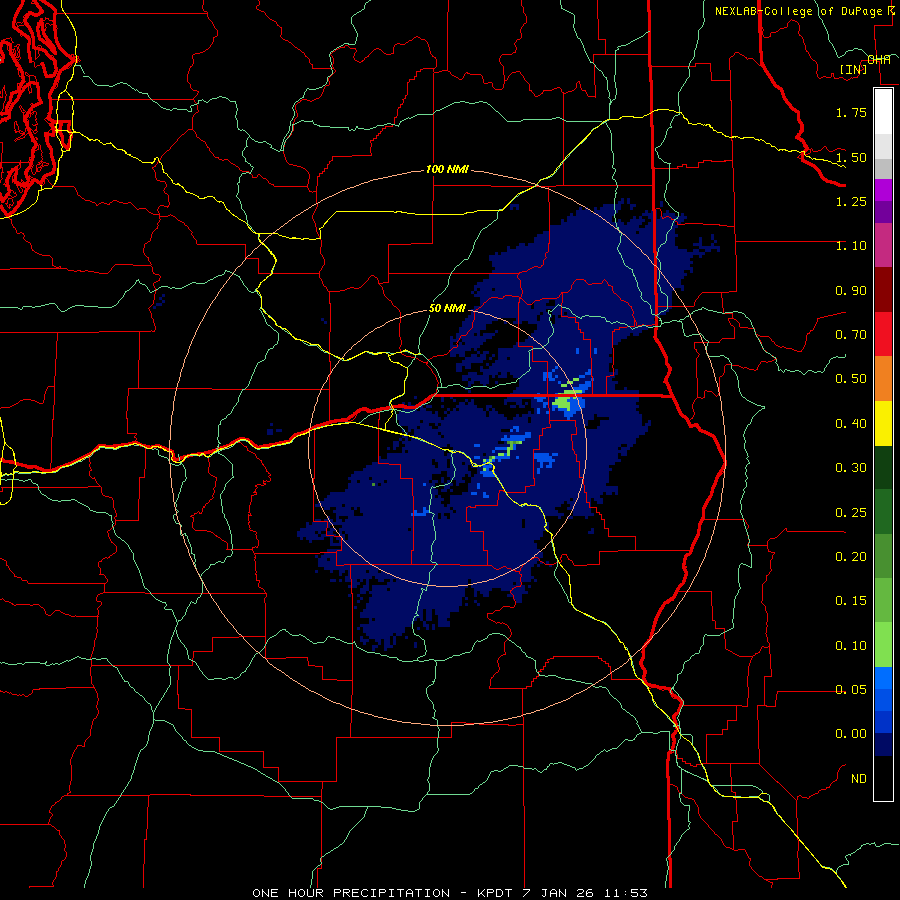Click the 0.30 legend value

(x=851, y=468)
